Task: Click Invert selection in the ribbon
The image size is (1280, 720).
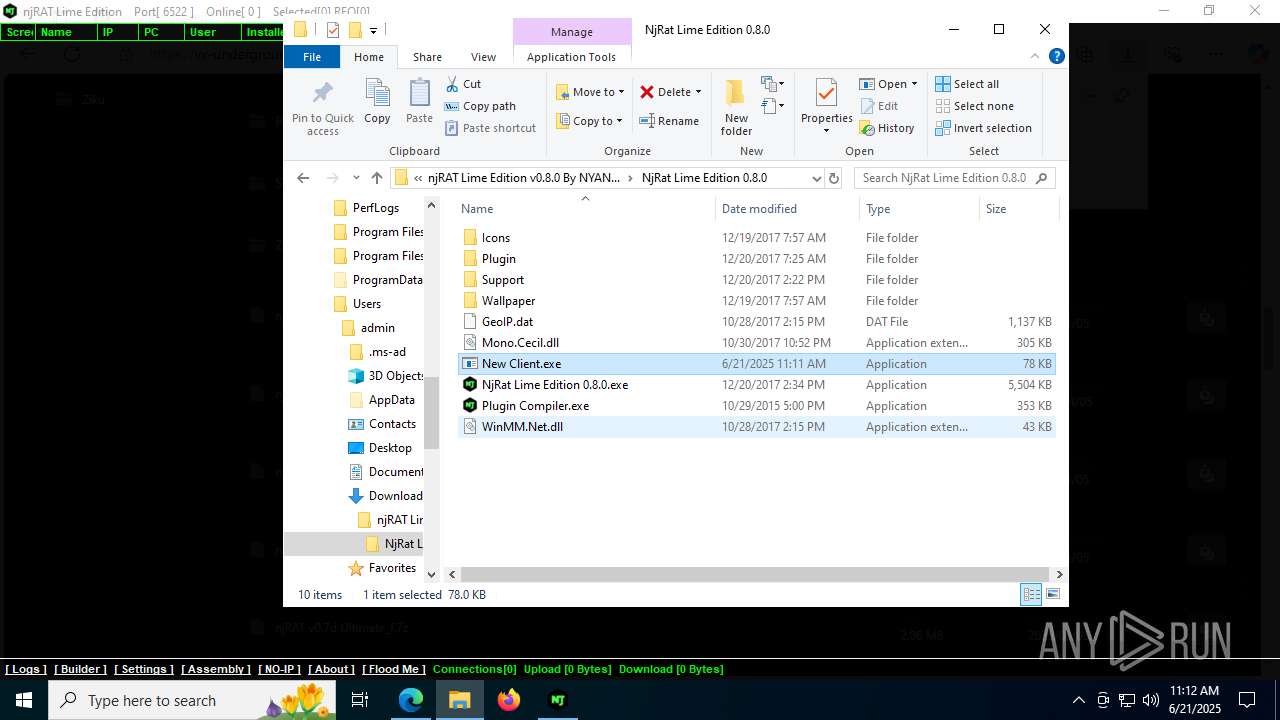Action: [x=983, y=128]
